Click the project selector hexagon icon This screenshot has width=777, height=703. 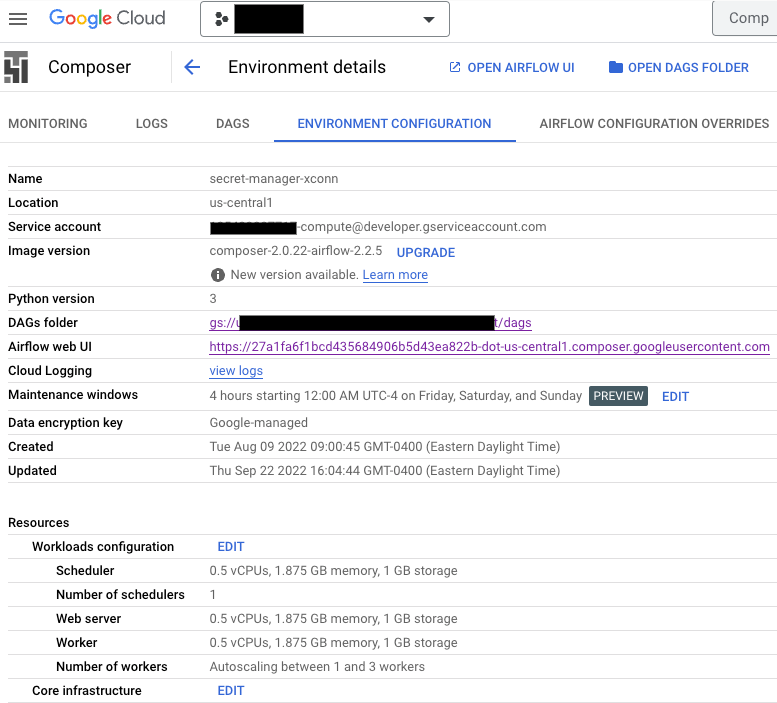click(x=222, y=19)
